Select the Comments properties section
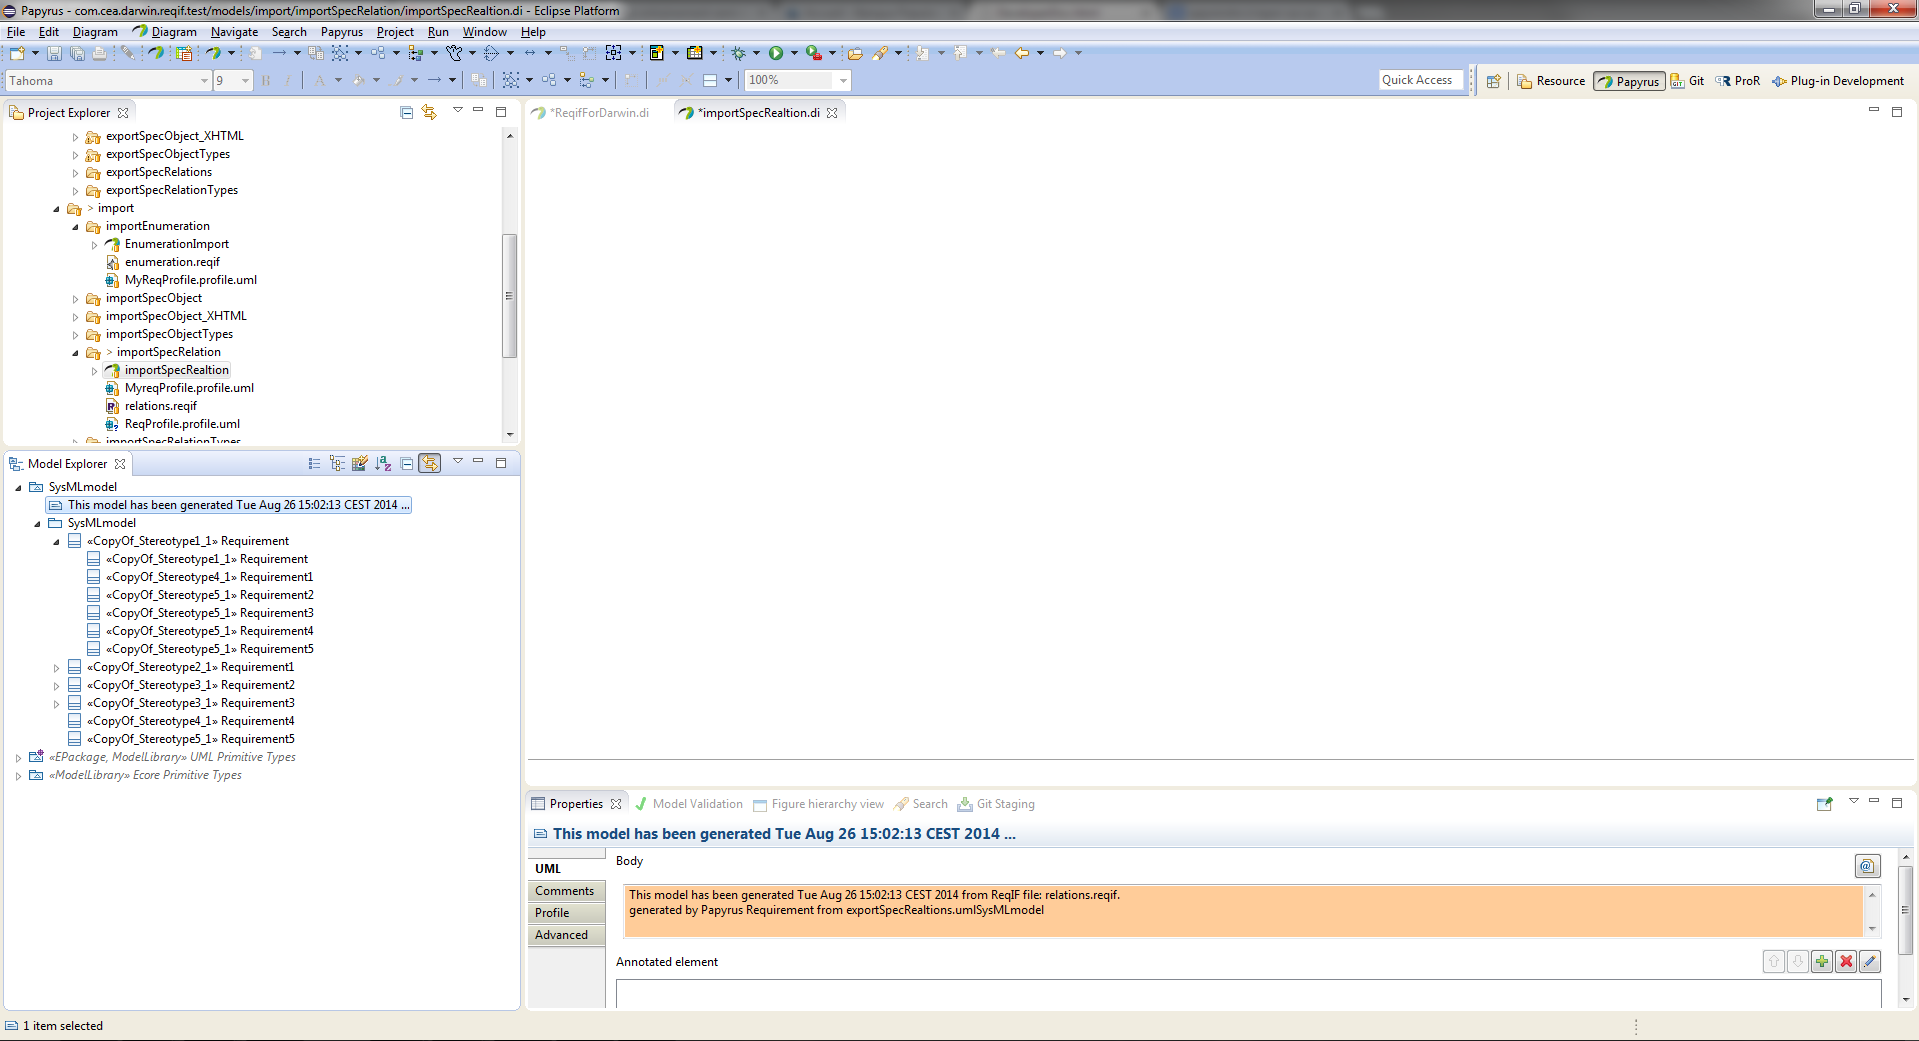 [566, 891]
